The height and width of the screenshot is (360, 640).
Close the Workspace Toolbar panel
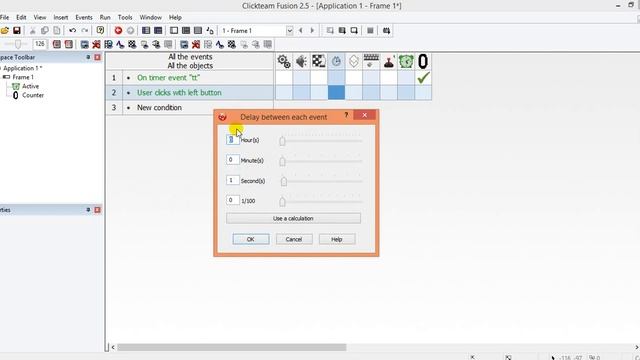point(97,58)
